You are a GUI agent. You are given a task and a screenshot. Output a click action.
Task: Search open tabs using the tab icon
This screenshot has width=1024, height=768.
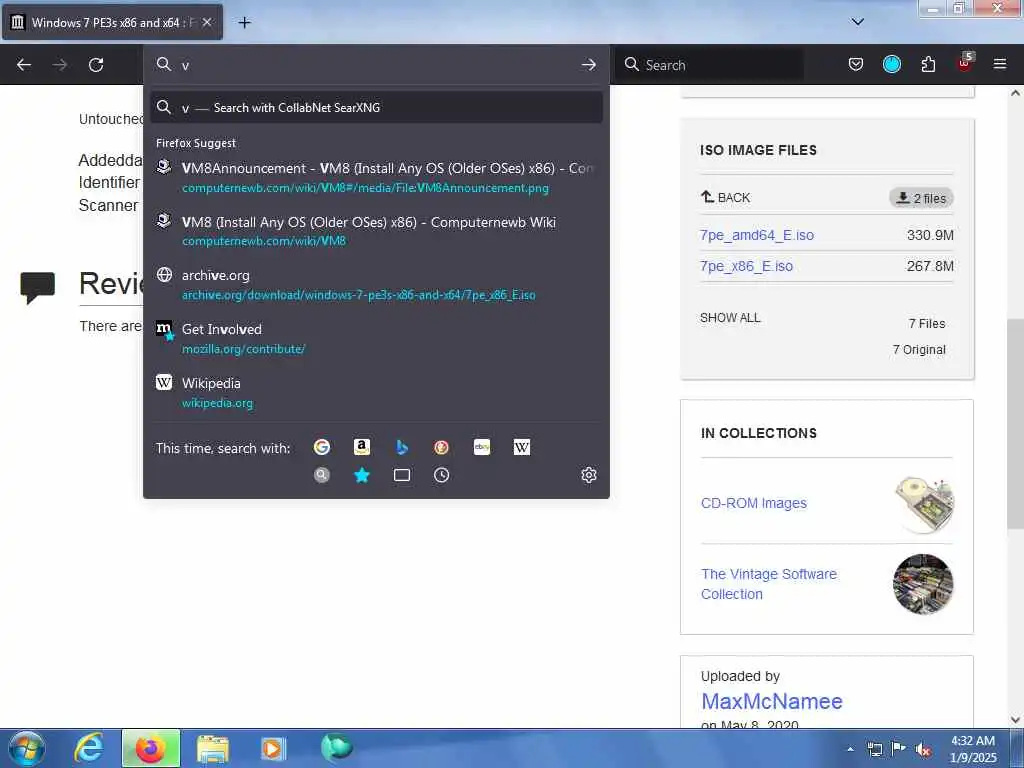click(x=402, y=475)
